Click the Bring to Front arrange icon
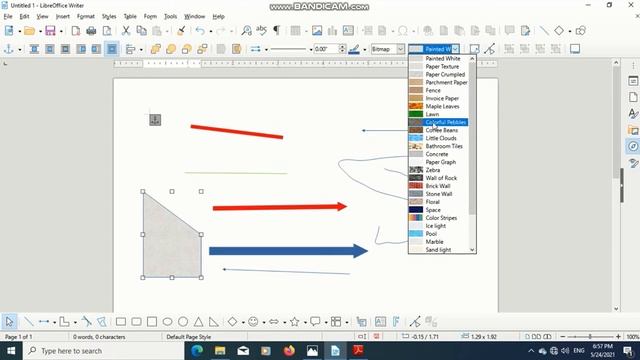Image resolution: width=640 pixels, height=360 pixels. coord(156,49)
